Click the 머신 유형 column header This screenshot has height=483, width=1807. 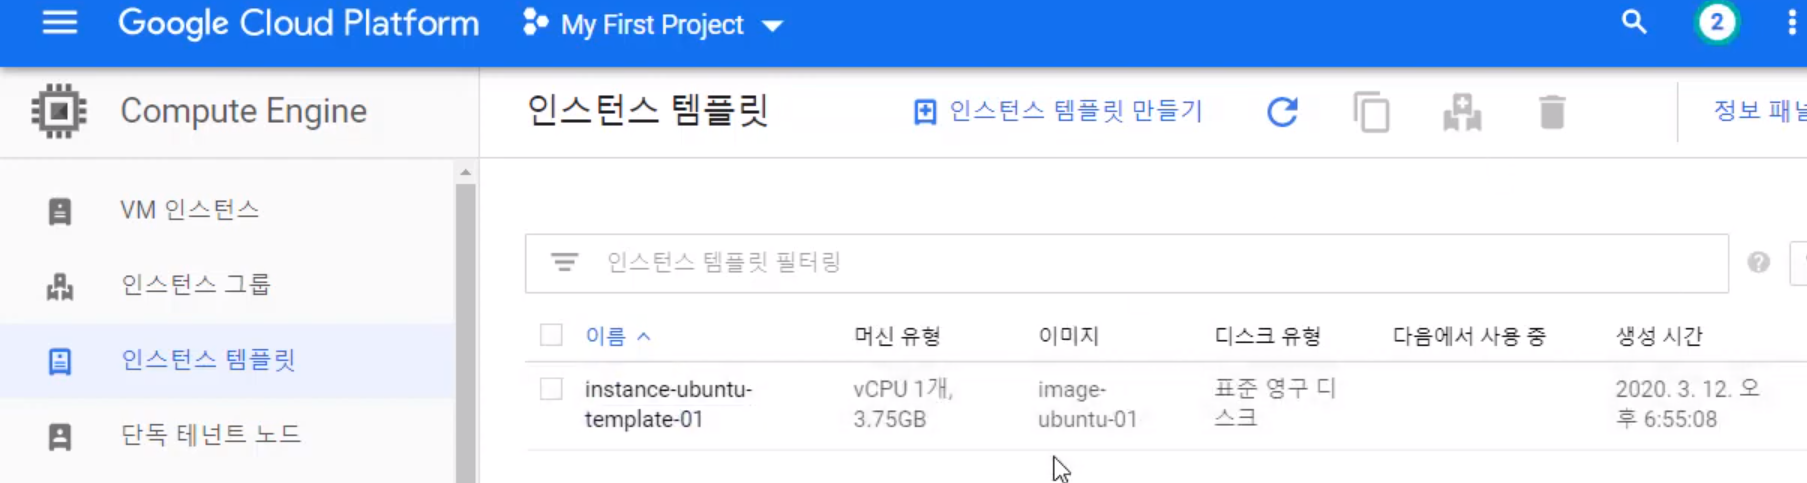[897, 336]
